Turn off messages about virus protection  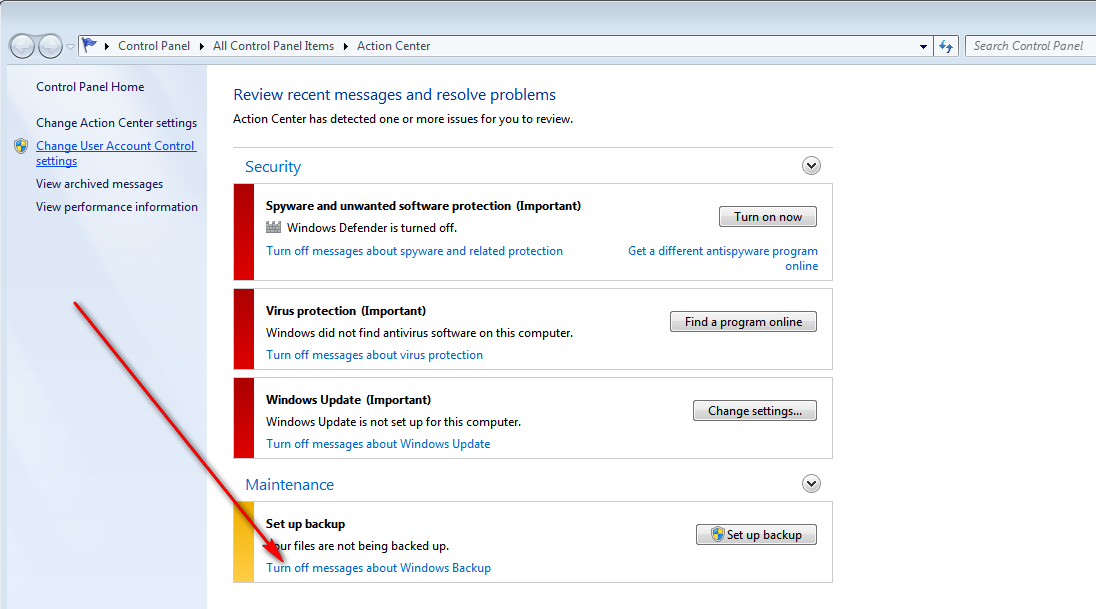[x=375, y=355]
